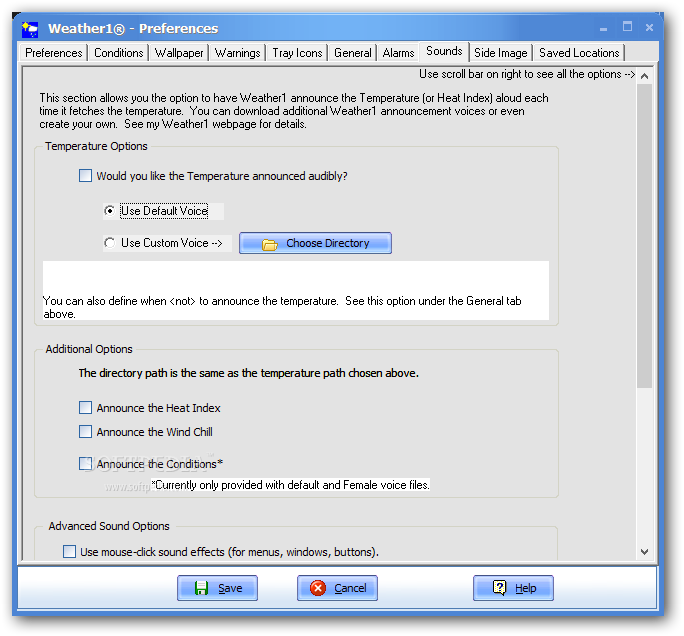Click the scrollbar down arrow
Viewport: 684px width, 636px height.
click(644, 552)
